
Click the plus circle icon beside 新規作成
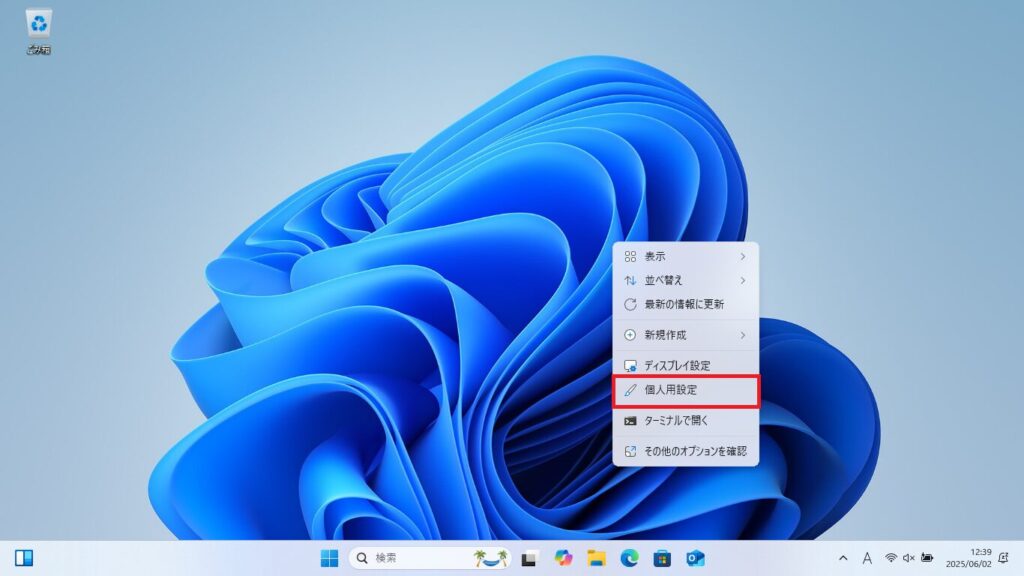pos(630,335)
